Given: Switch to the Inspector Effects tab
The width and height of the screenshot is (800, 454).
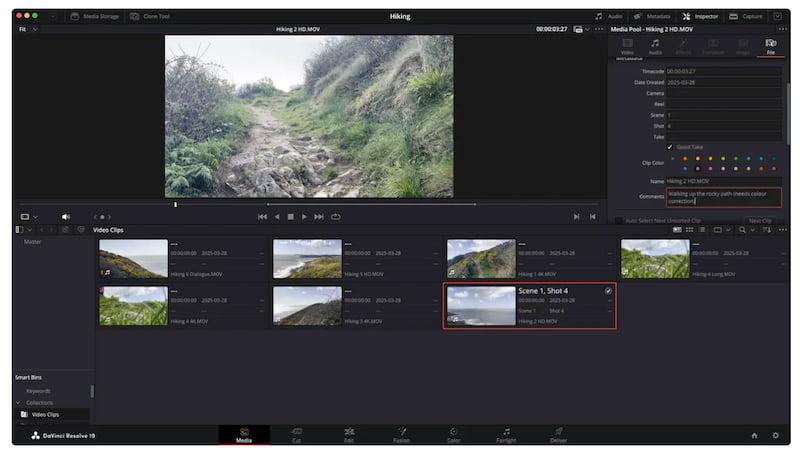Looking at the screenshot, I should pyautogui.click(x=683, y=46).
